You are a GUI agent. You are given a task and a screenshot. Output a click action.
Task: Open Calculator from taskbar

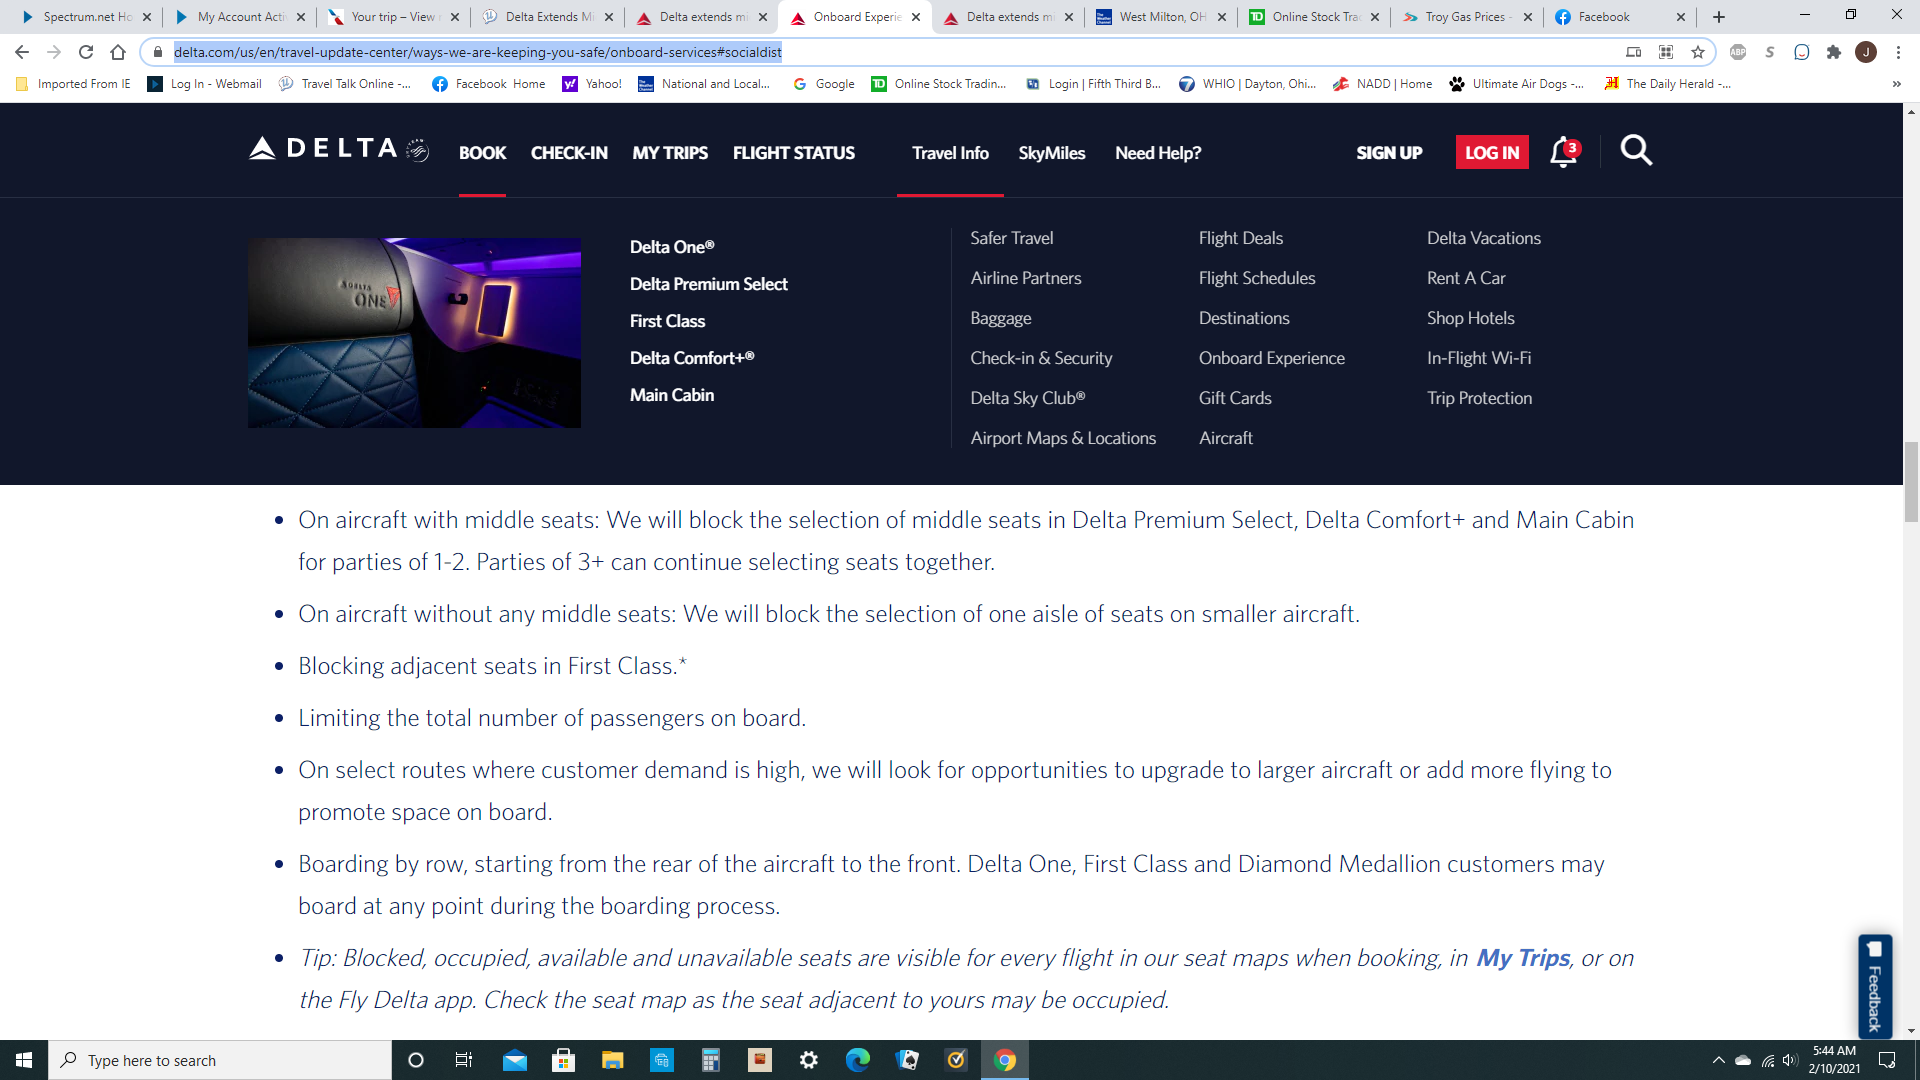[x=710, y=1060]
